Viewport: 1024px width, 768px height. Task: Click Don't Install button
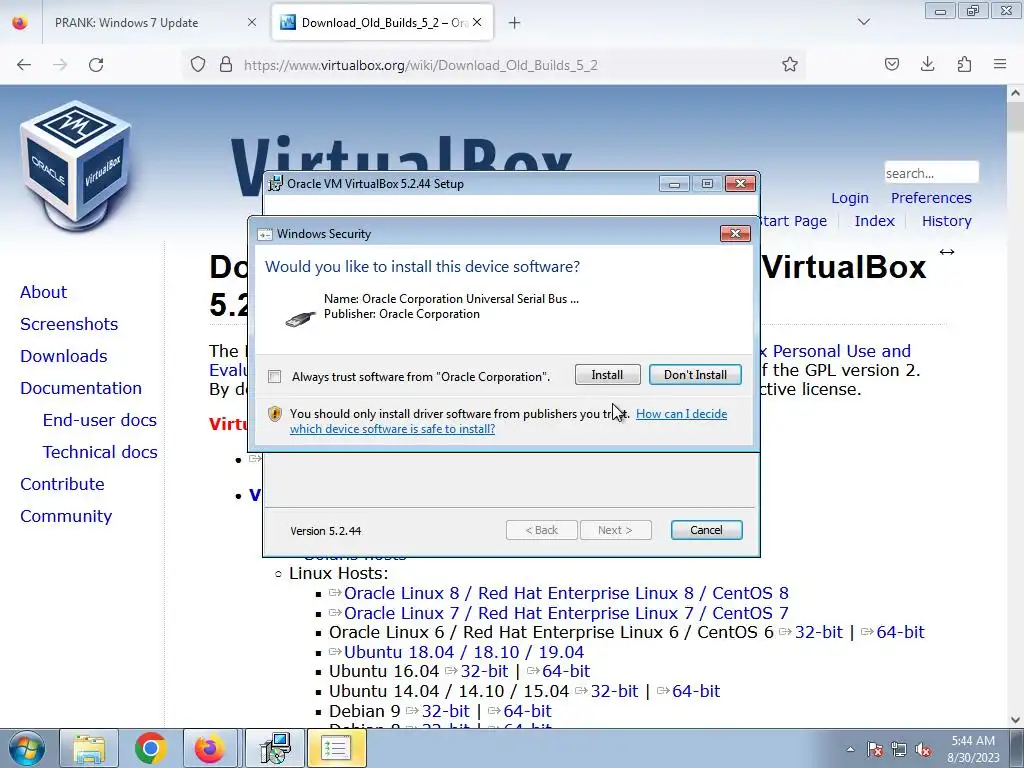(695, 375)
